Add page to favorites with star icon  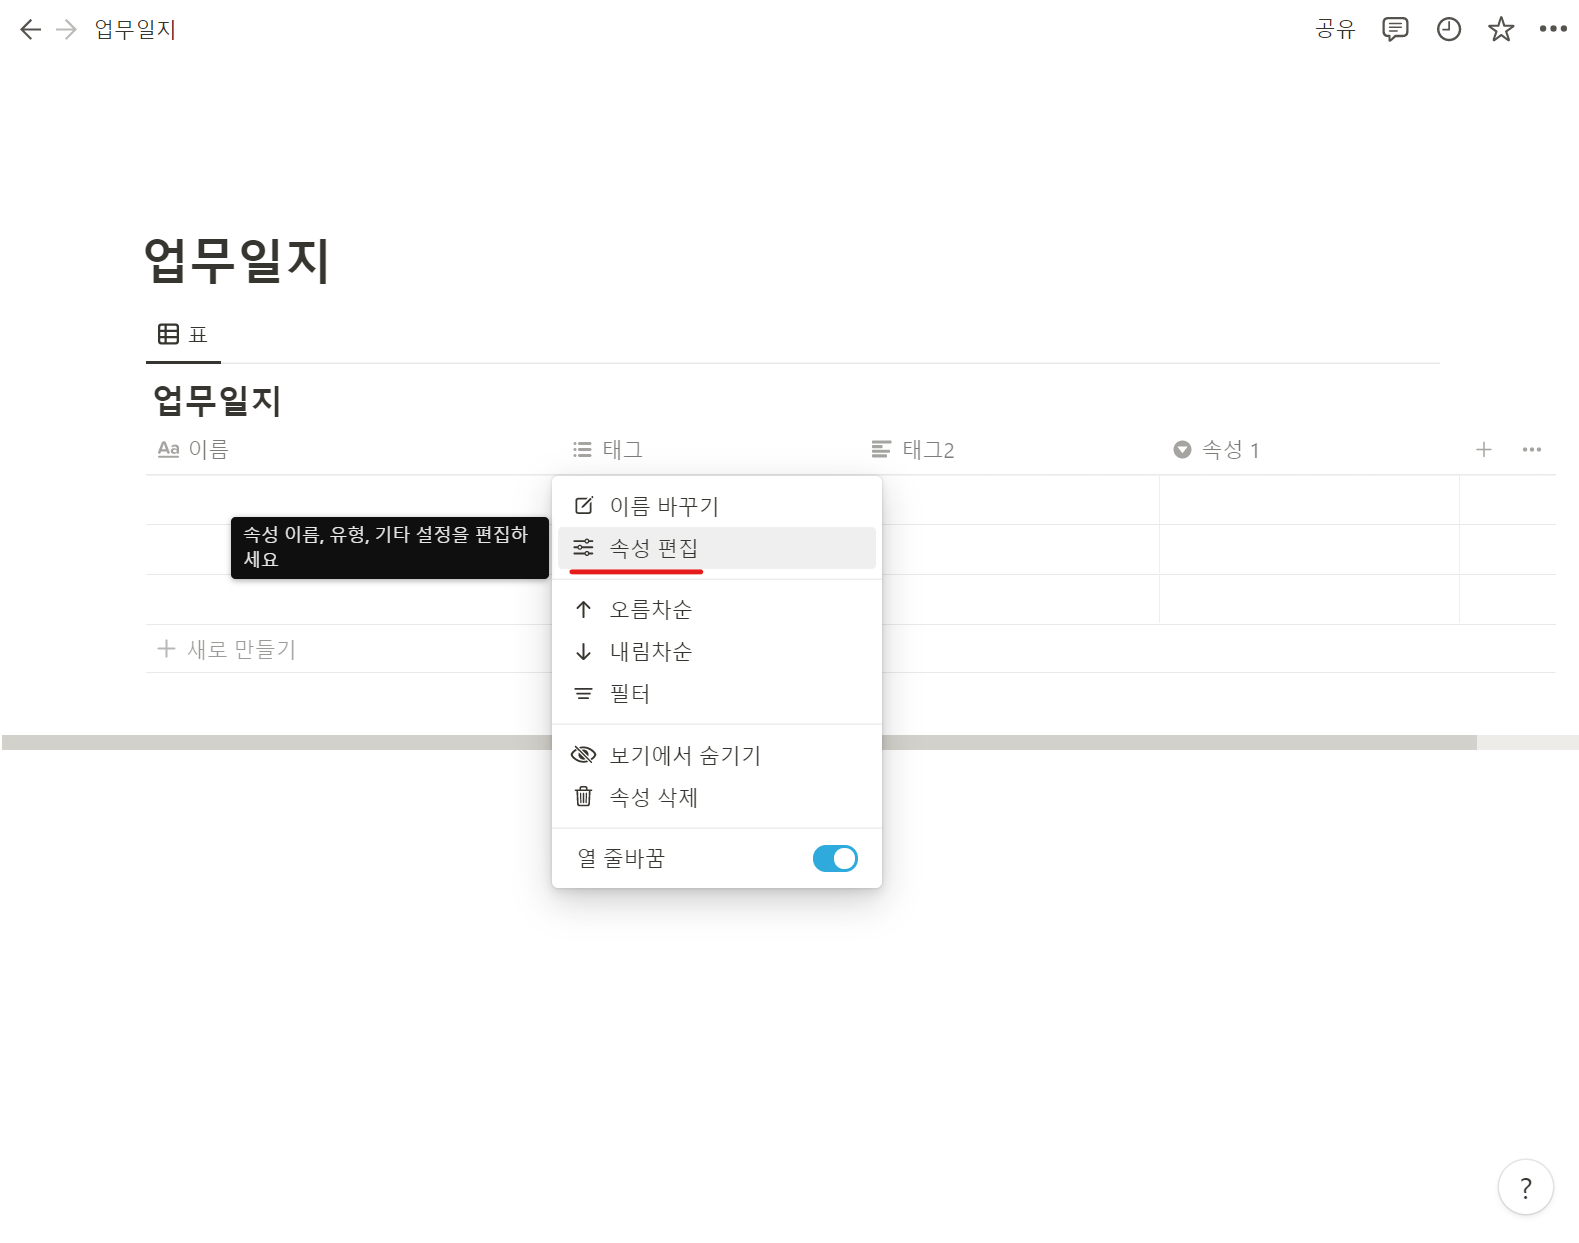(x=1501, y=30)
